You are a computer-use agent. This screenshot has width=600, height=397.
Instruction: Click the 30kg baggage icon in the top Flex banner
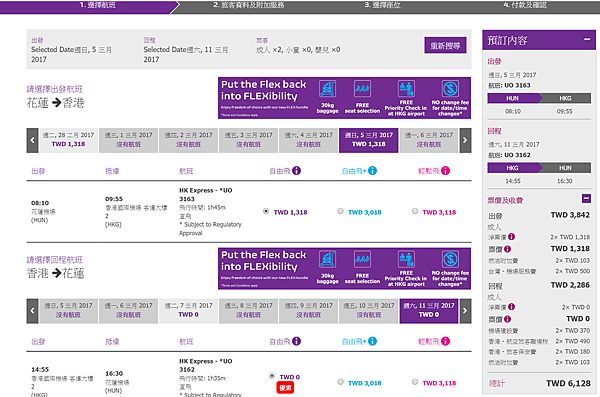pos(328,89)
